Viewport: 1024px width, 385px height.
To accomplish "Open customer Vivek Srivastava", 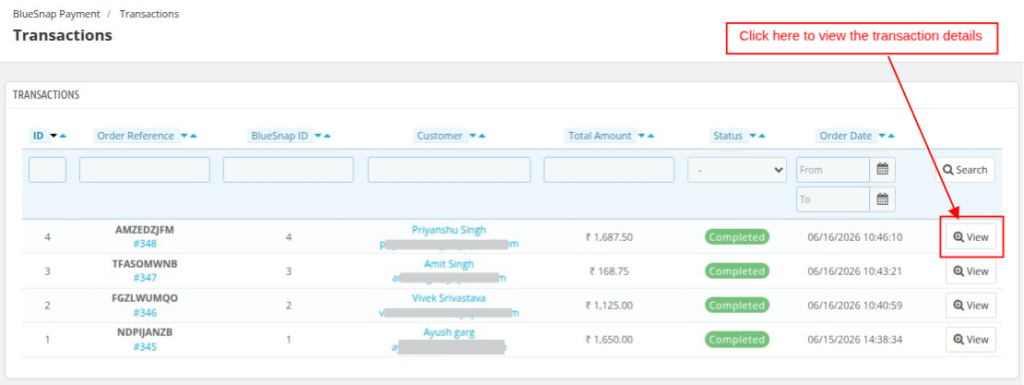I will coord(449,298).
